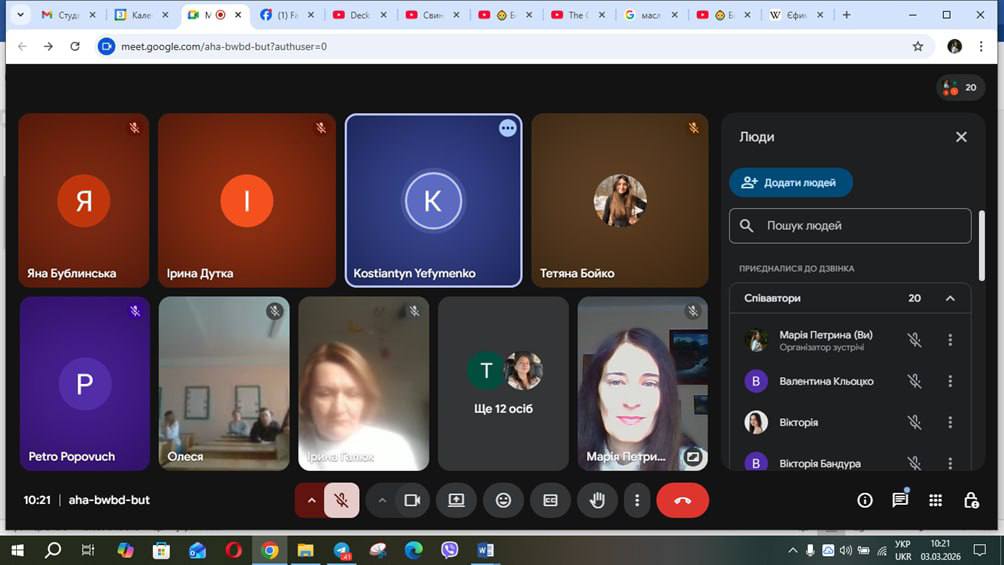This screenshot has width=1004, height=565.
Task: Toggle the camera on or off
Action: click(x=411, y=500)
